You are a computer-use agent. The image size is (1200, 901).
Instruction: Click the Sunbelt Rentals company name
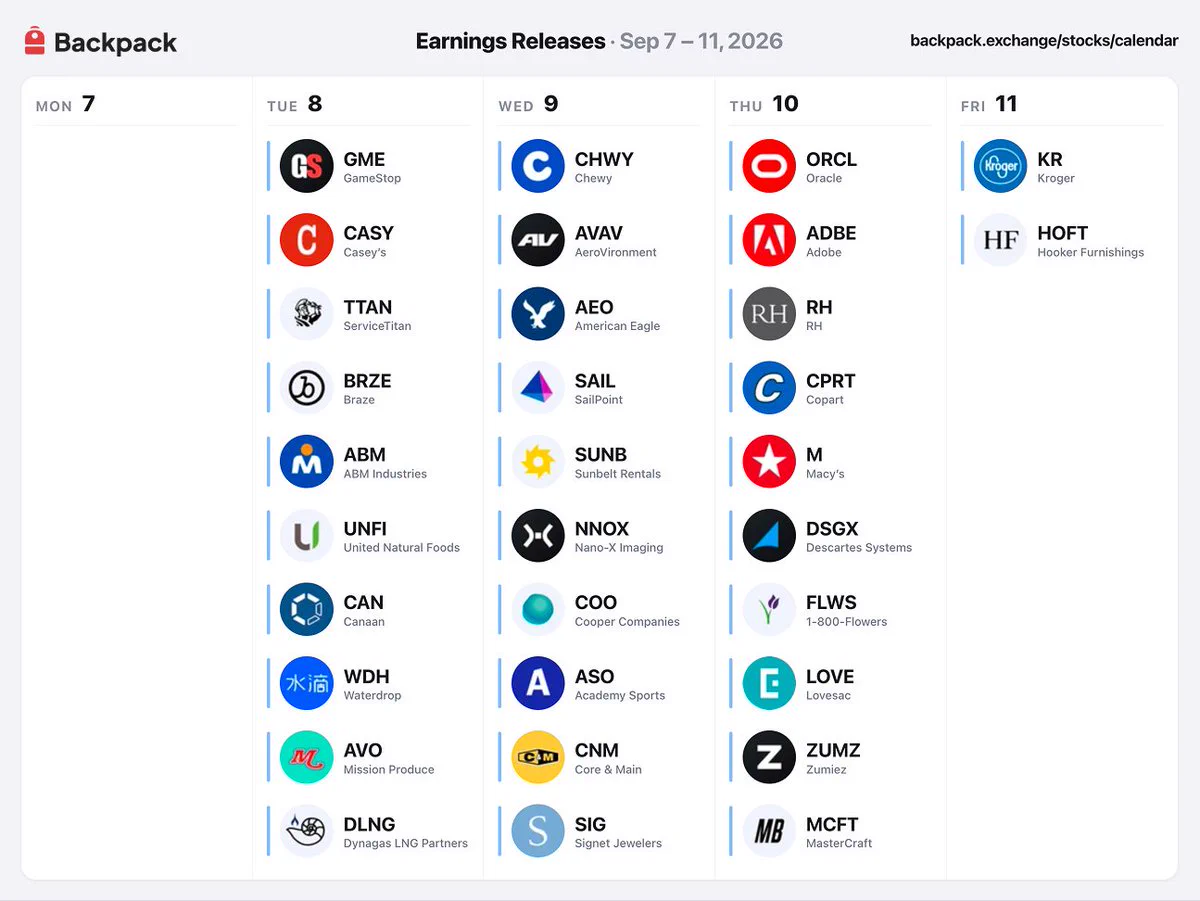pyautogui.click(x=618, y=474)
